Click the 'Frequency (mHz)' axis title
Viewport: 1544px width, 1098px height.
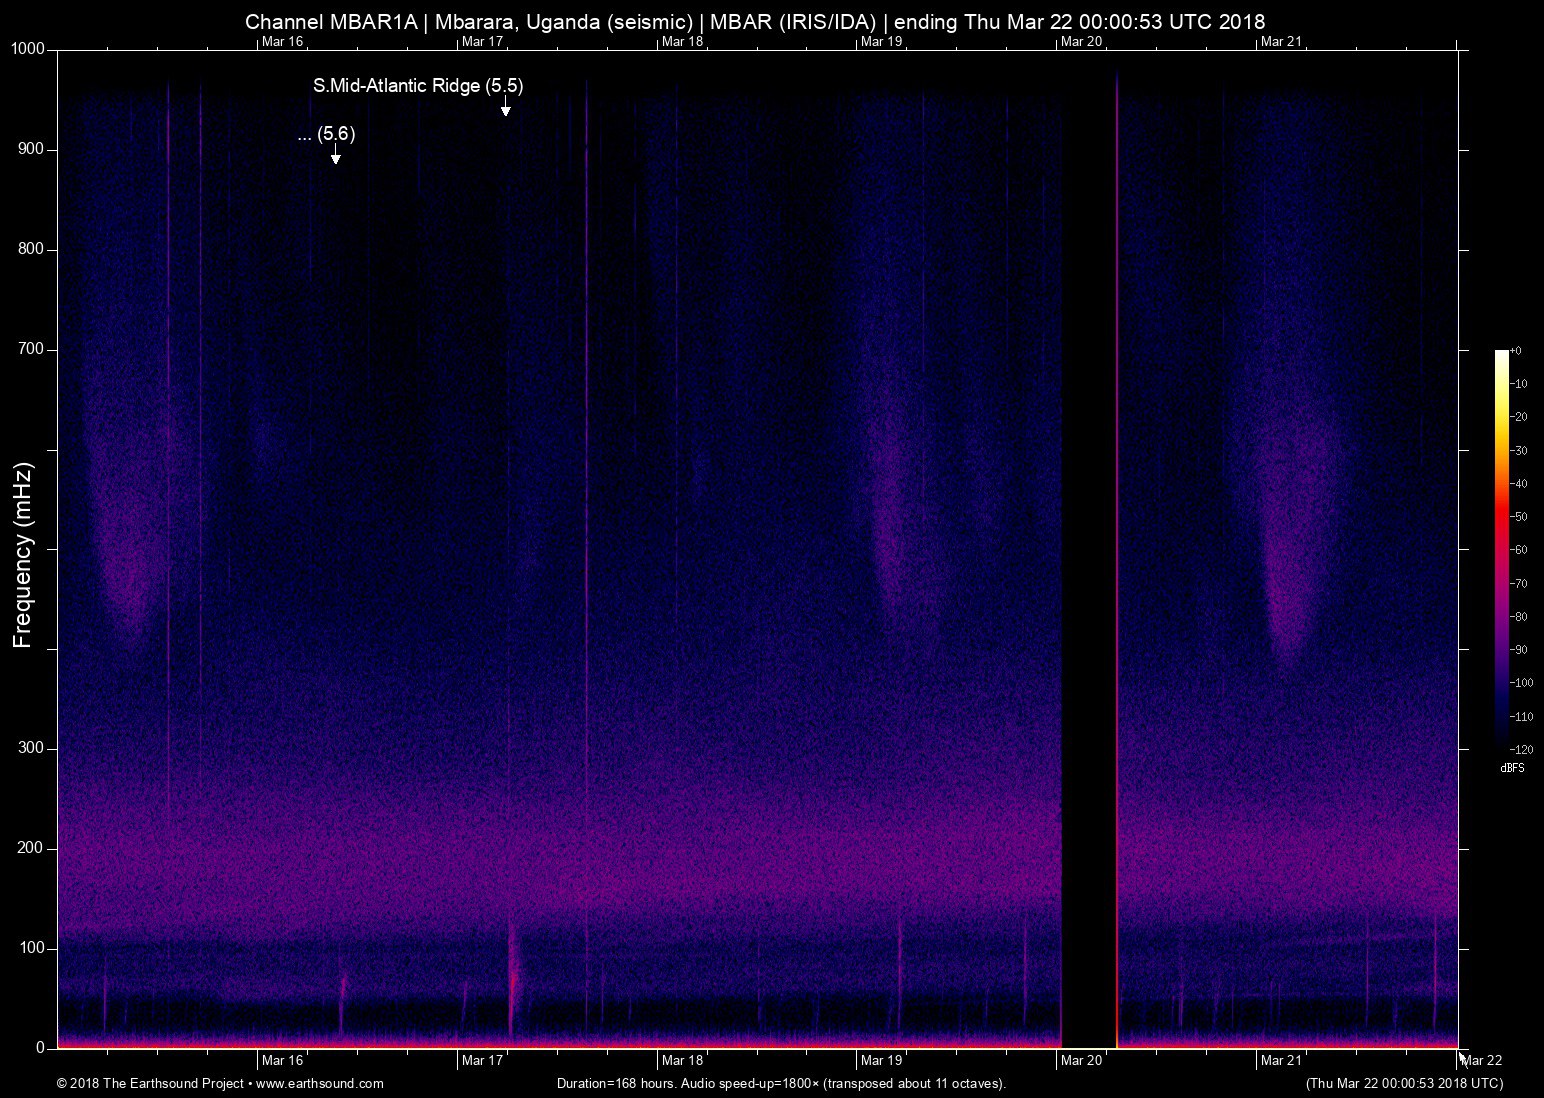click(x=23, y=555)
